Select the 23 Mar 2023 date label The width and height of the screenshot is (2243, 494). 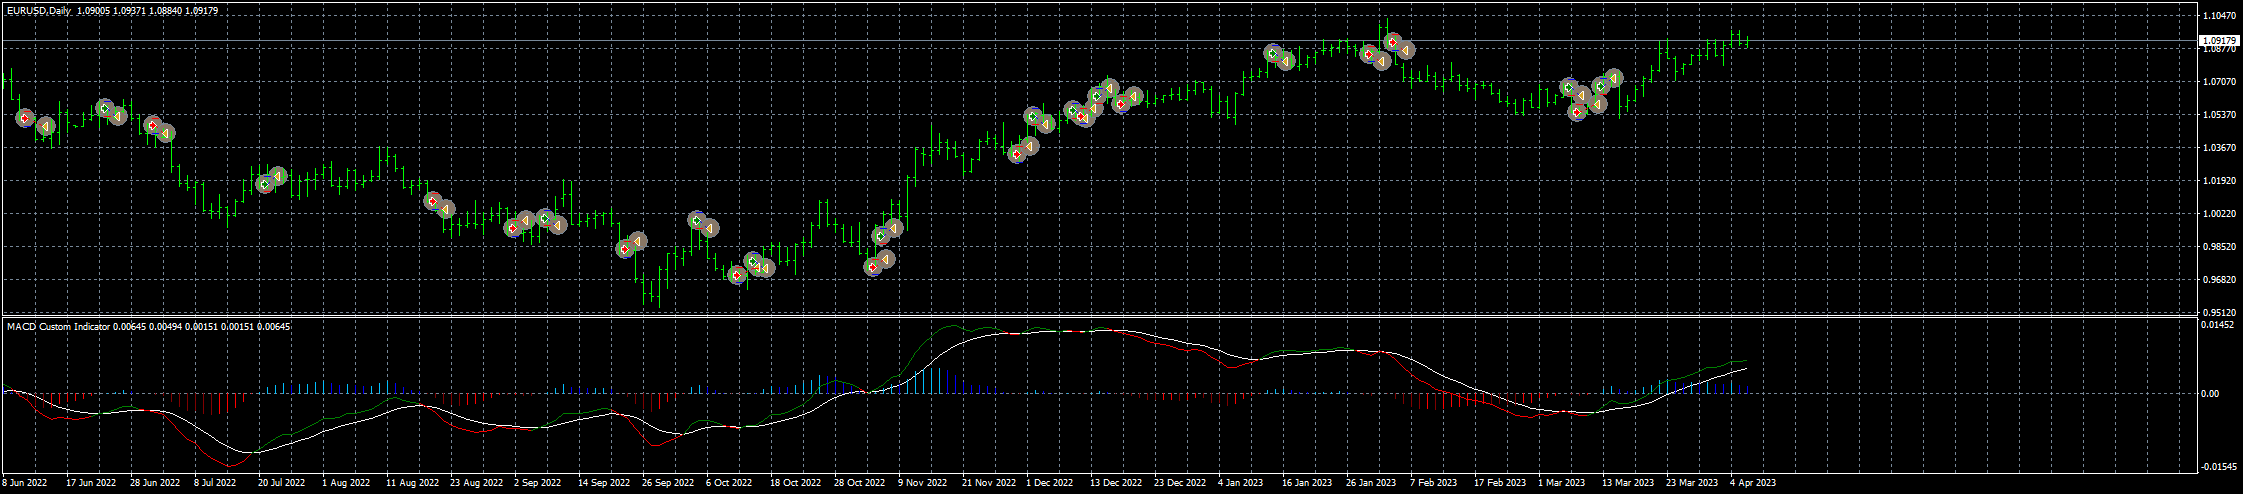click(1692, 483)
